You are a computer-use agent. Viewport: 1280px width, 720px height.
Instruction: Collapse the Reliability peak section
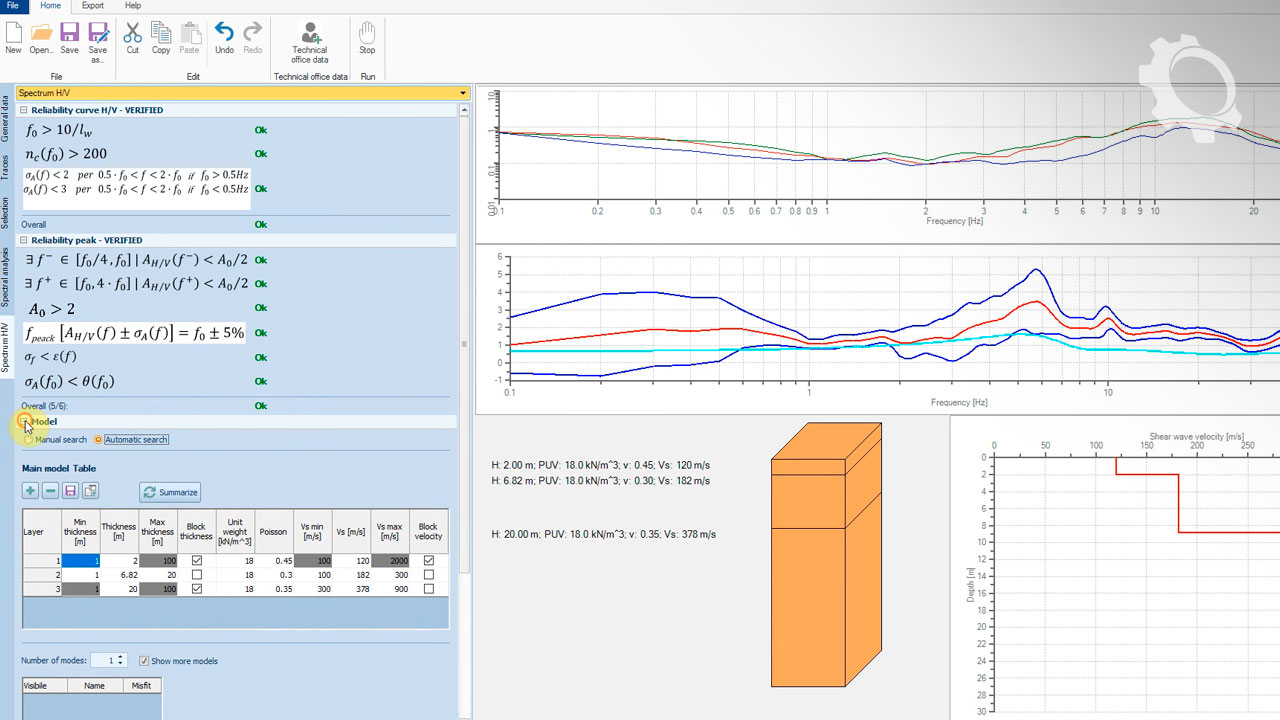tap(25, 240)
